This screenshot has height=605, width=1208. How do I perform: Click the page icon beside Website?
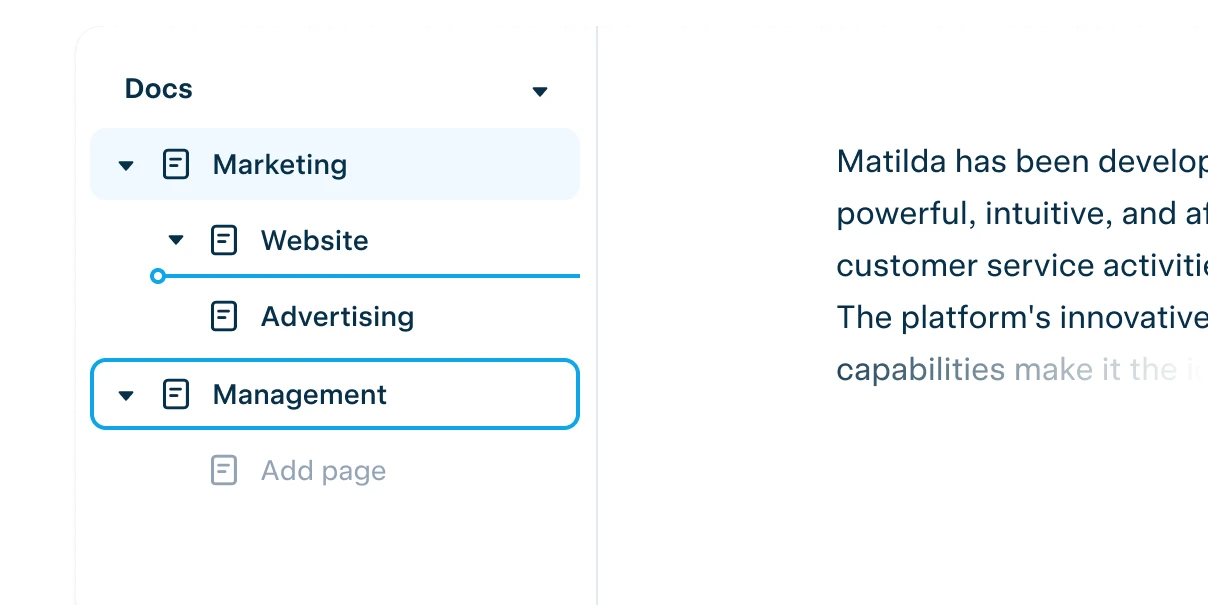point(224,240)
